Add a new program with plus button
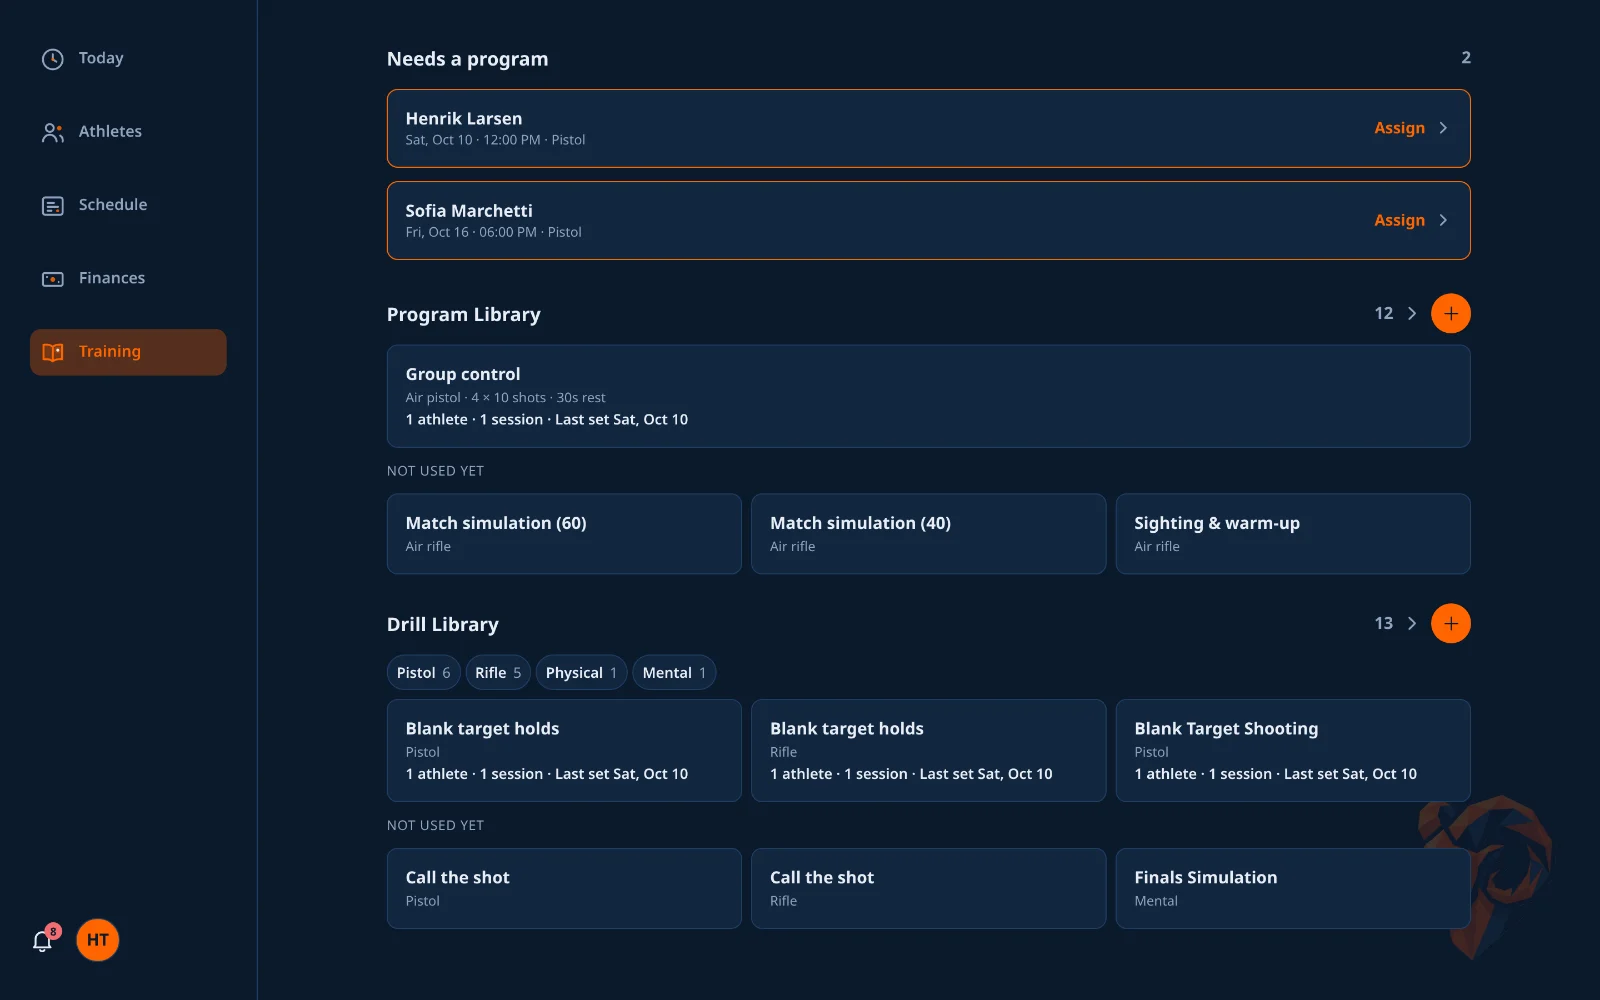The width and height of the screenshot is (1600, 1000). coord(1451,313)
